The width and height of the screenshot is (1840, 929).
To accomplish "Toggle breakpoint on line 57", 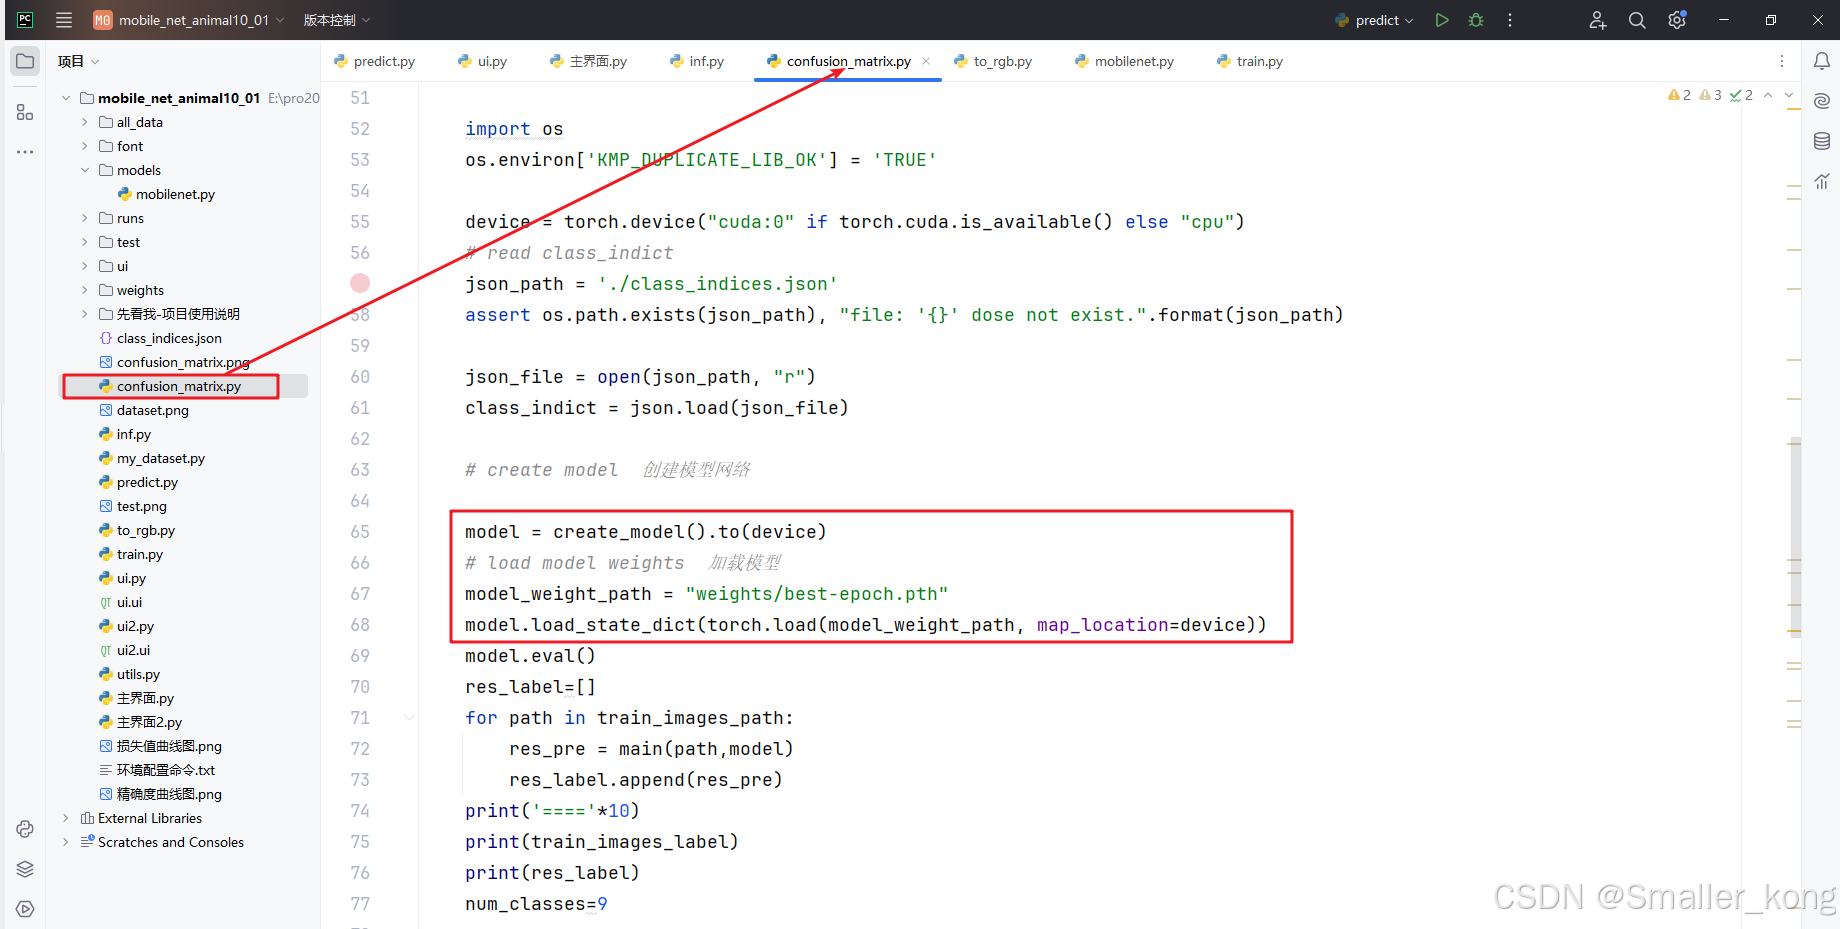I will click(x=360, y=283).
